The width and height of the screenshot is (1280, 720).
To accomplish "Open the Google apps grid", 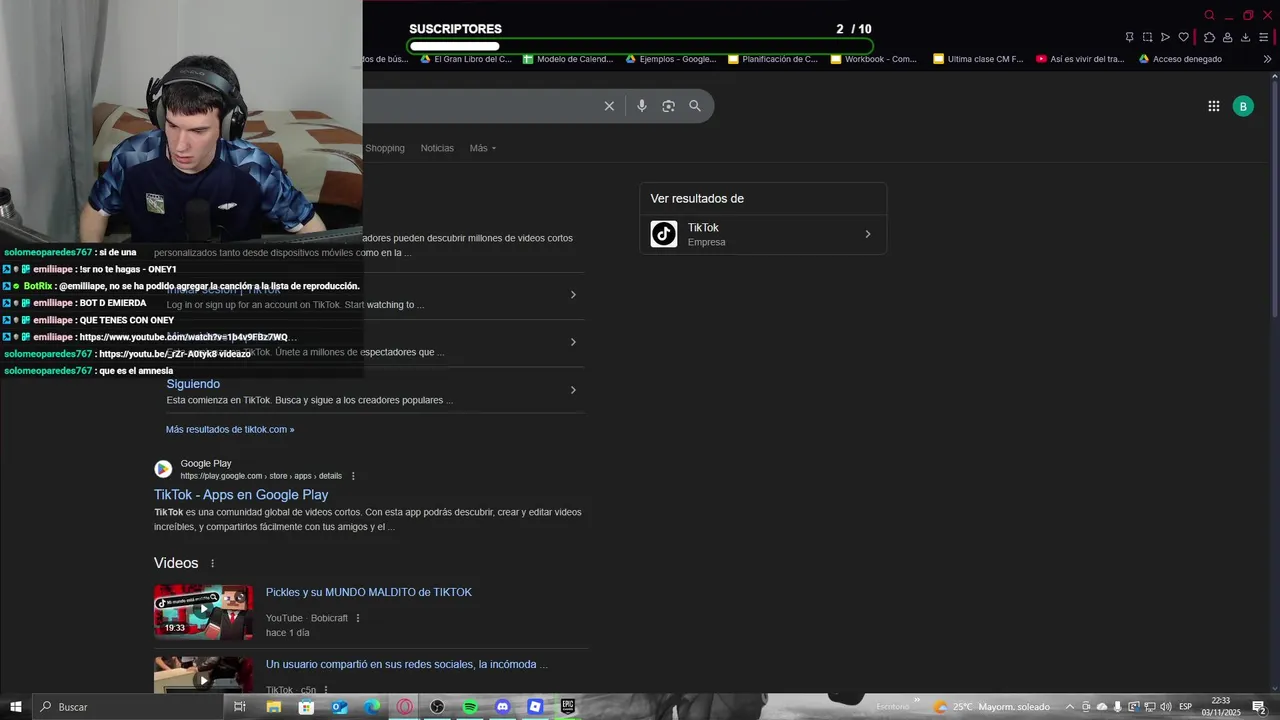I will coord(1214,106).
